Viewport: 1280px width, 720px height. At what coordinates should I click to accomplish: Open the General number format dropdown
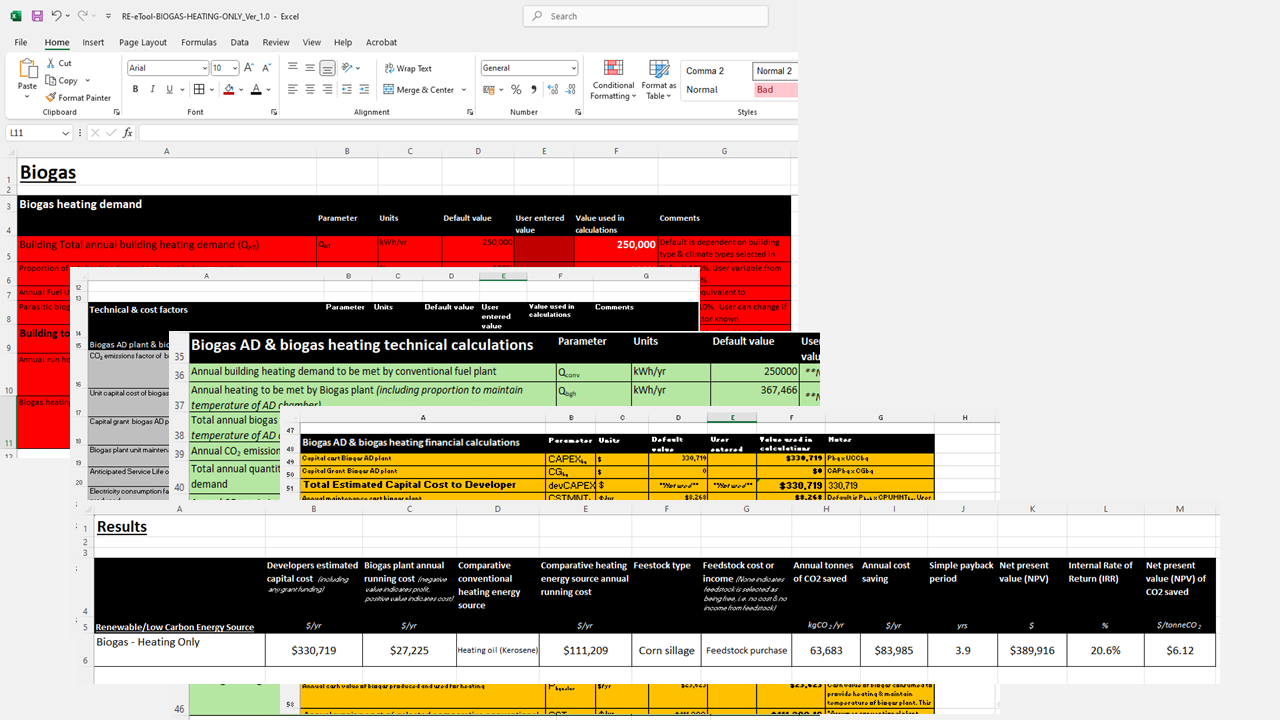coord(573,68)
